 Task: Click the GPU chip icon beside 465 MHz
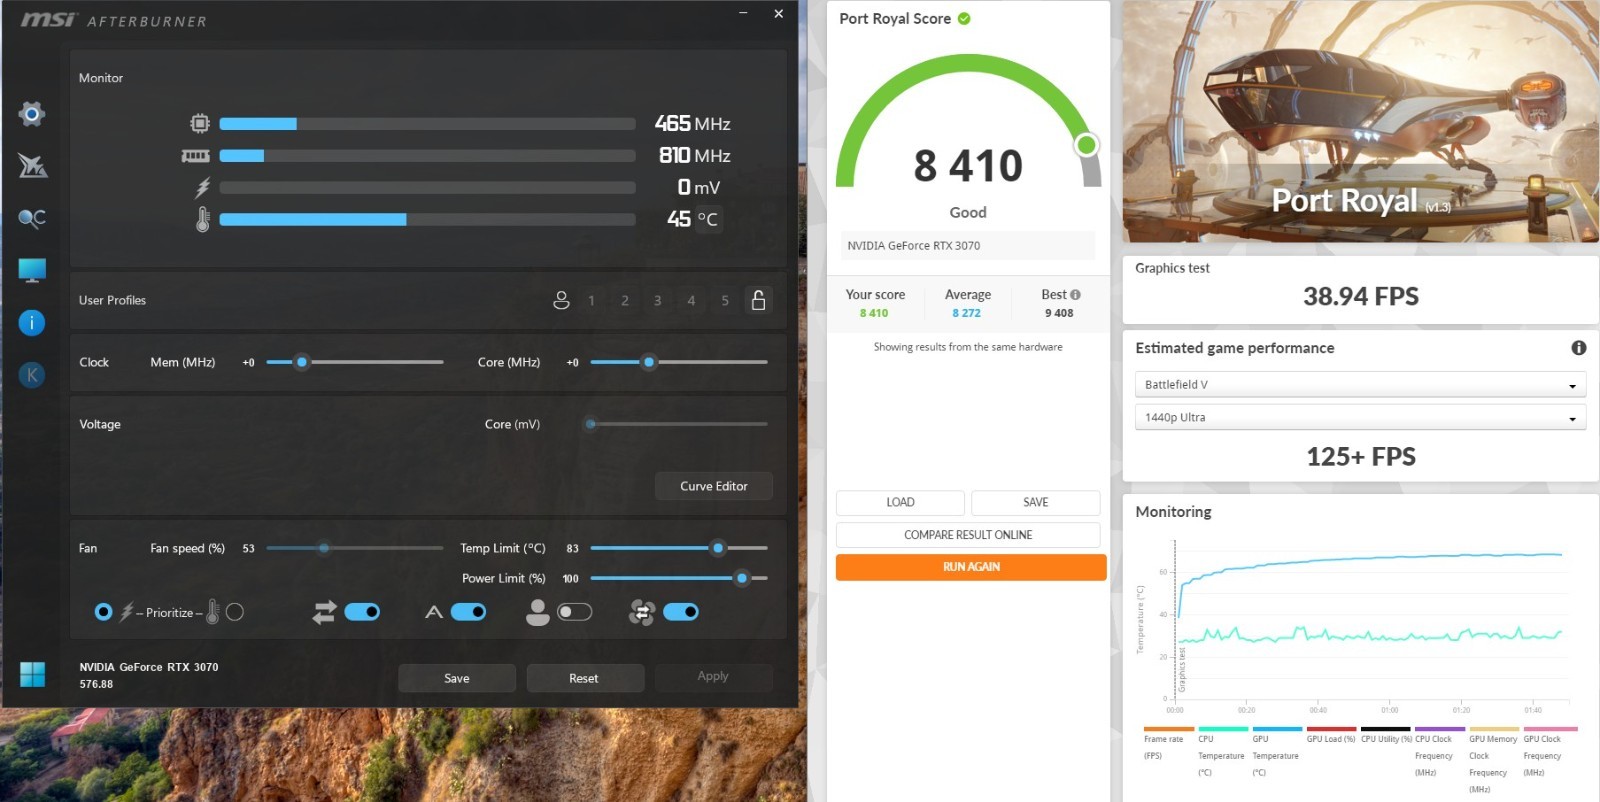(200, 124)
